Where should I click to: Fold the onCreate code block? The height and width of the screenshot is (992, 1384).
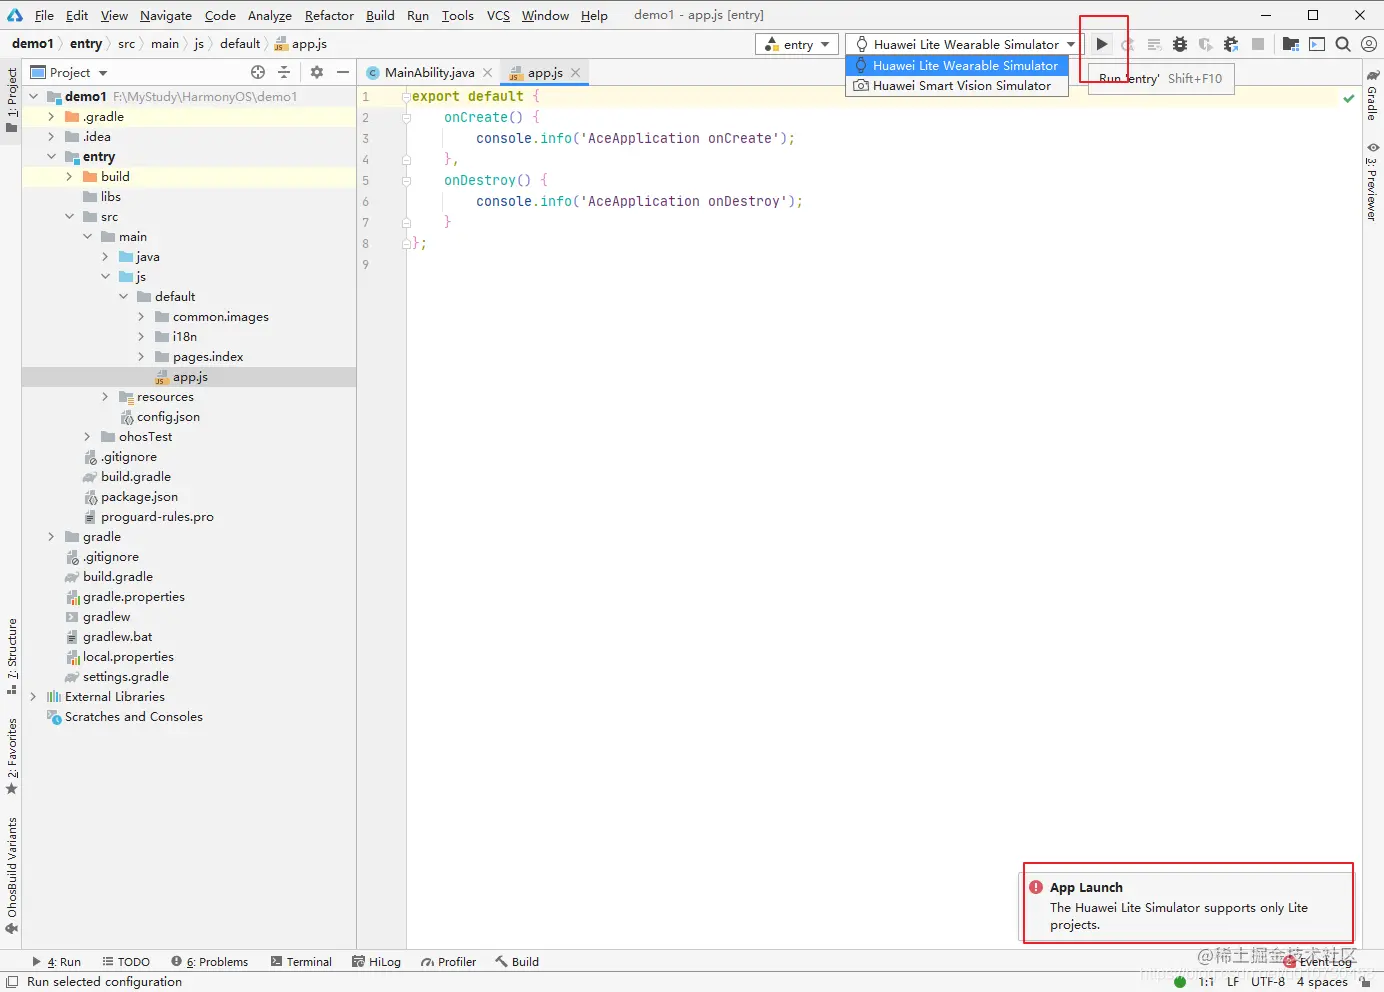[x=407, y=118]
